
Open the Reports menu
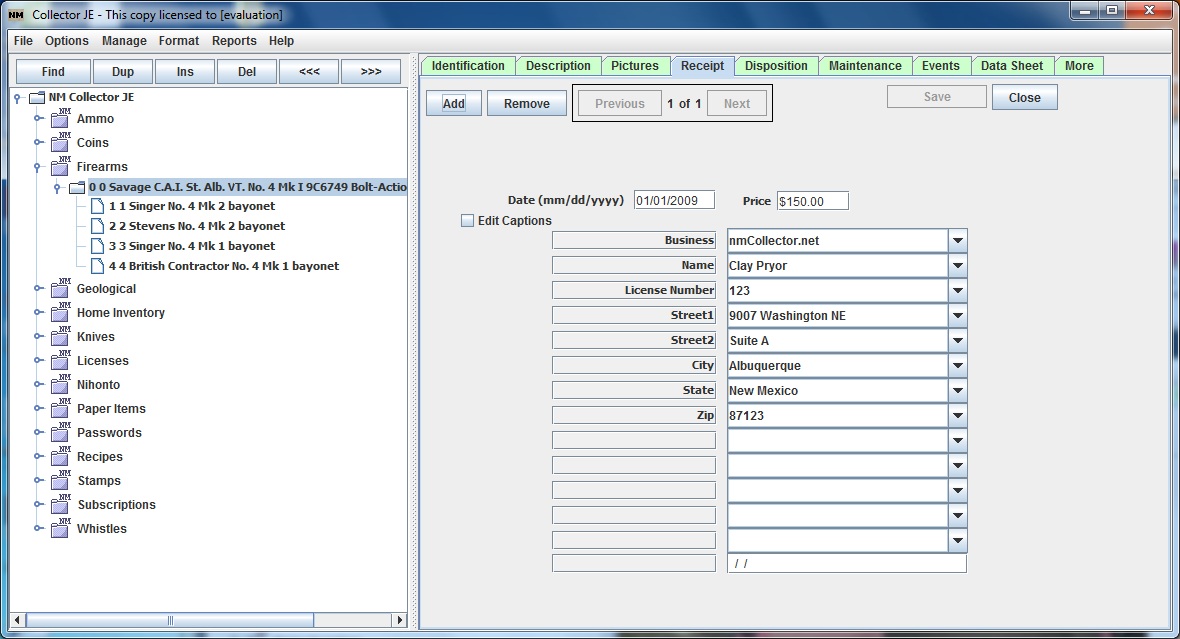coord(234,41)
